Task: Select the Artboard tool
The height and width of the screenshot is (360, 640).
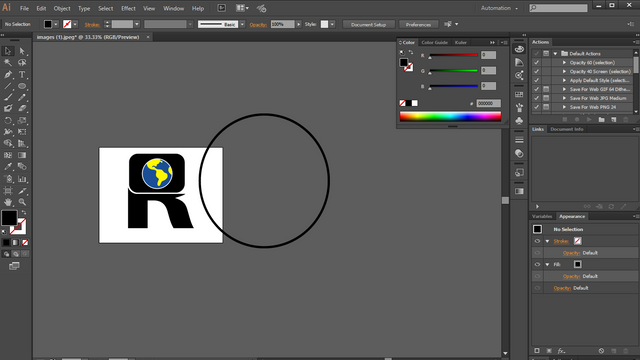Action: pyautogui.click(x=8, y=191)
